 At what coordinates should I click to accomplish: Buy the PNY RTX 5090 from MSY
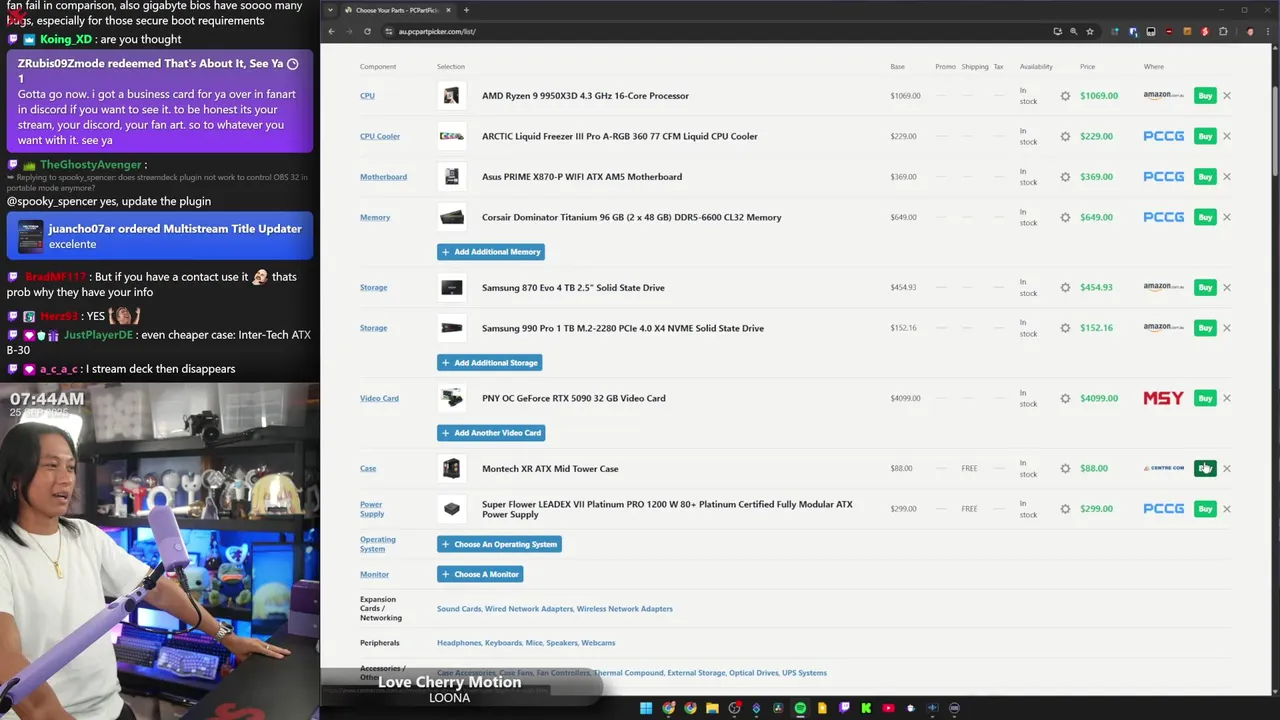click(1205, 398)
